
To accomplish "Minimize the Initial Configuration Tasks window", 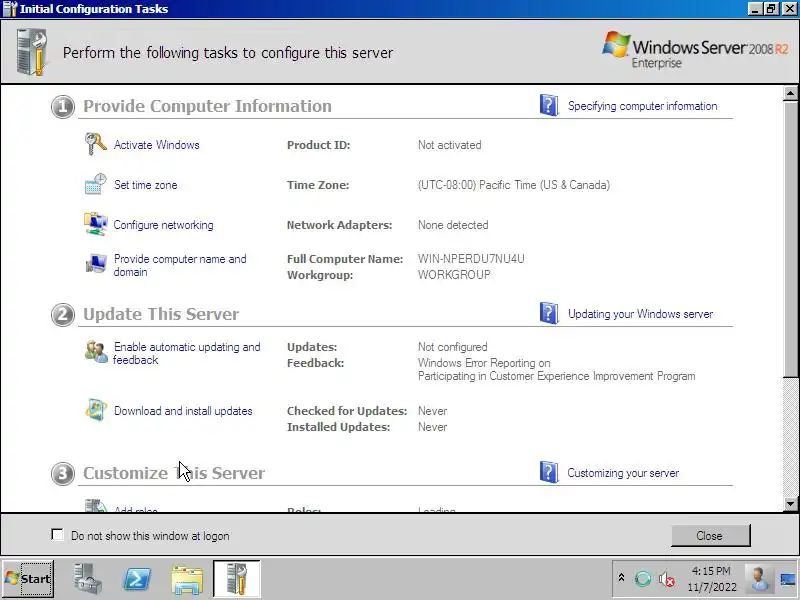I will coord(755,9).
